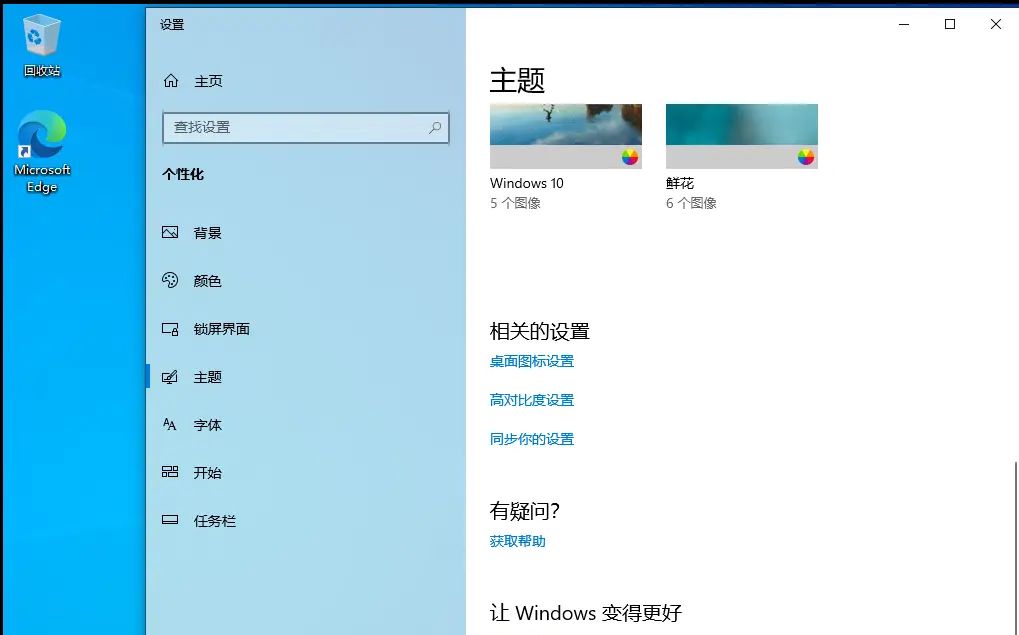1019x635 pixels.
Task: Click the 个性化 section label
Action: [183, 174]
